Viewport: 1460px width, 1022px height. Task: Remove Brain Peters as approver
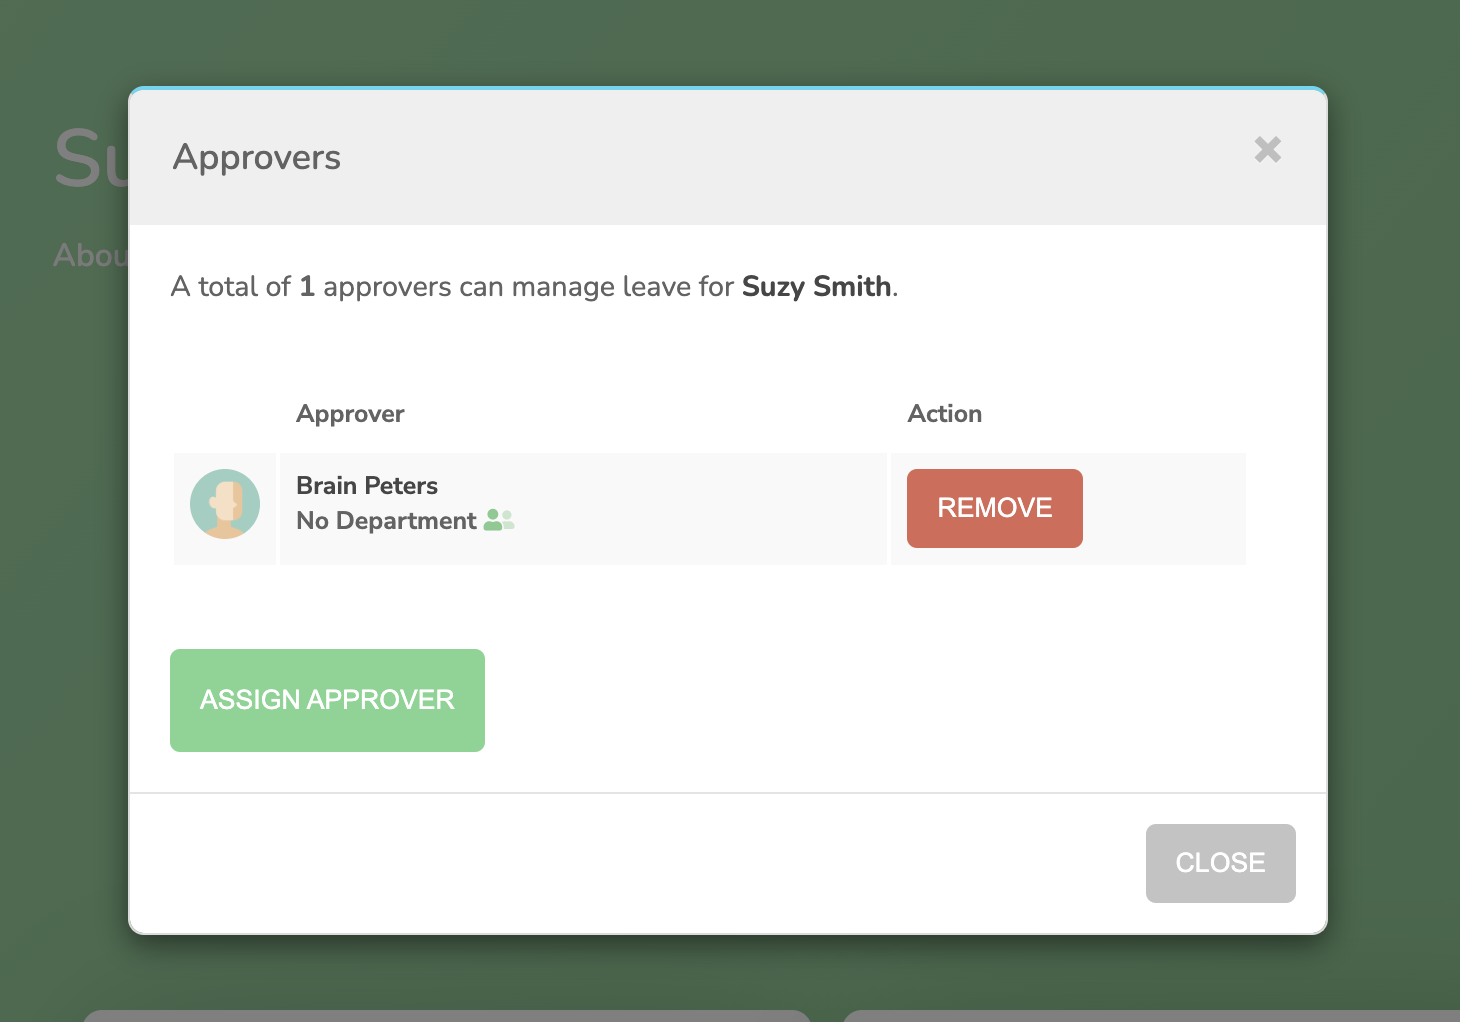(995, 508)
